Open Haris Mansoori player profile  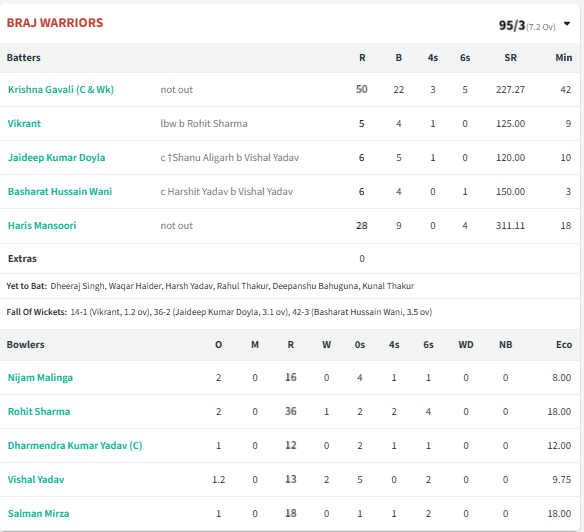(42, 225)
